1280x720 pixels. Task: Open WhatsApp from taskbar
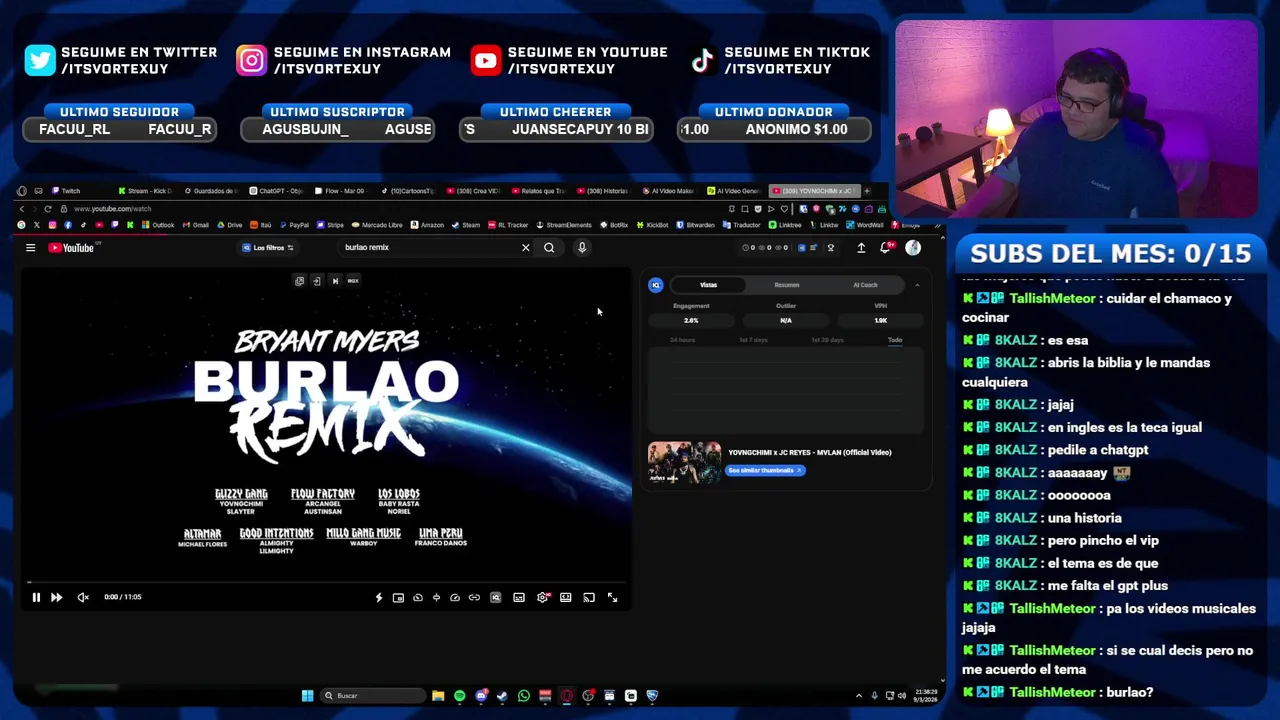523,696
